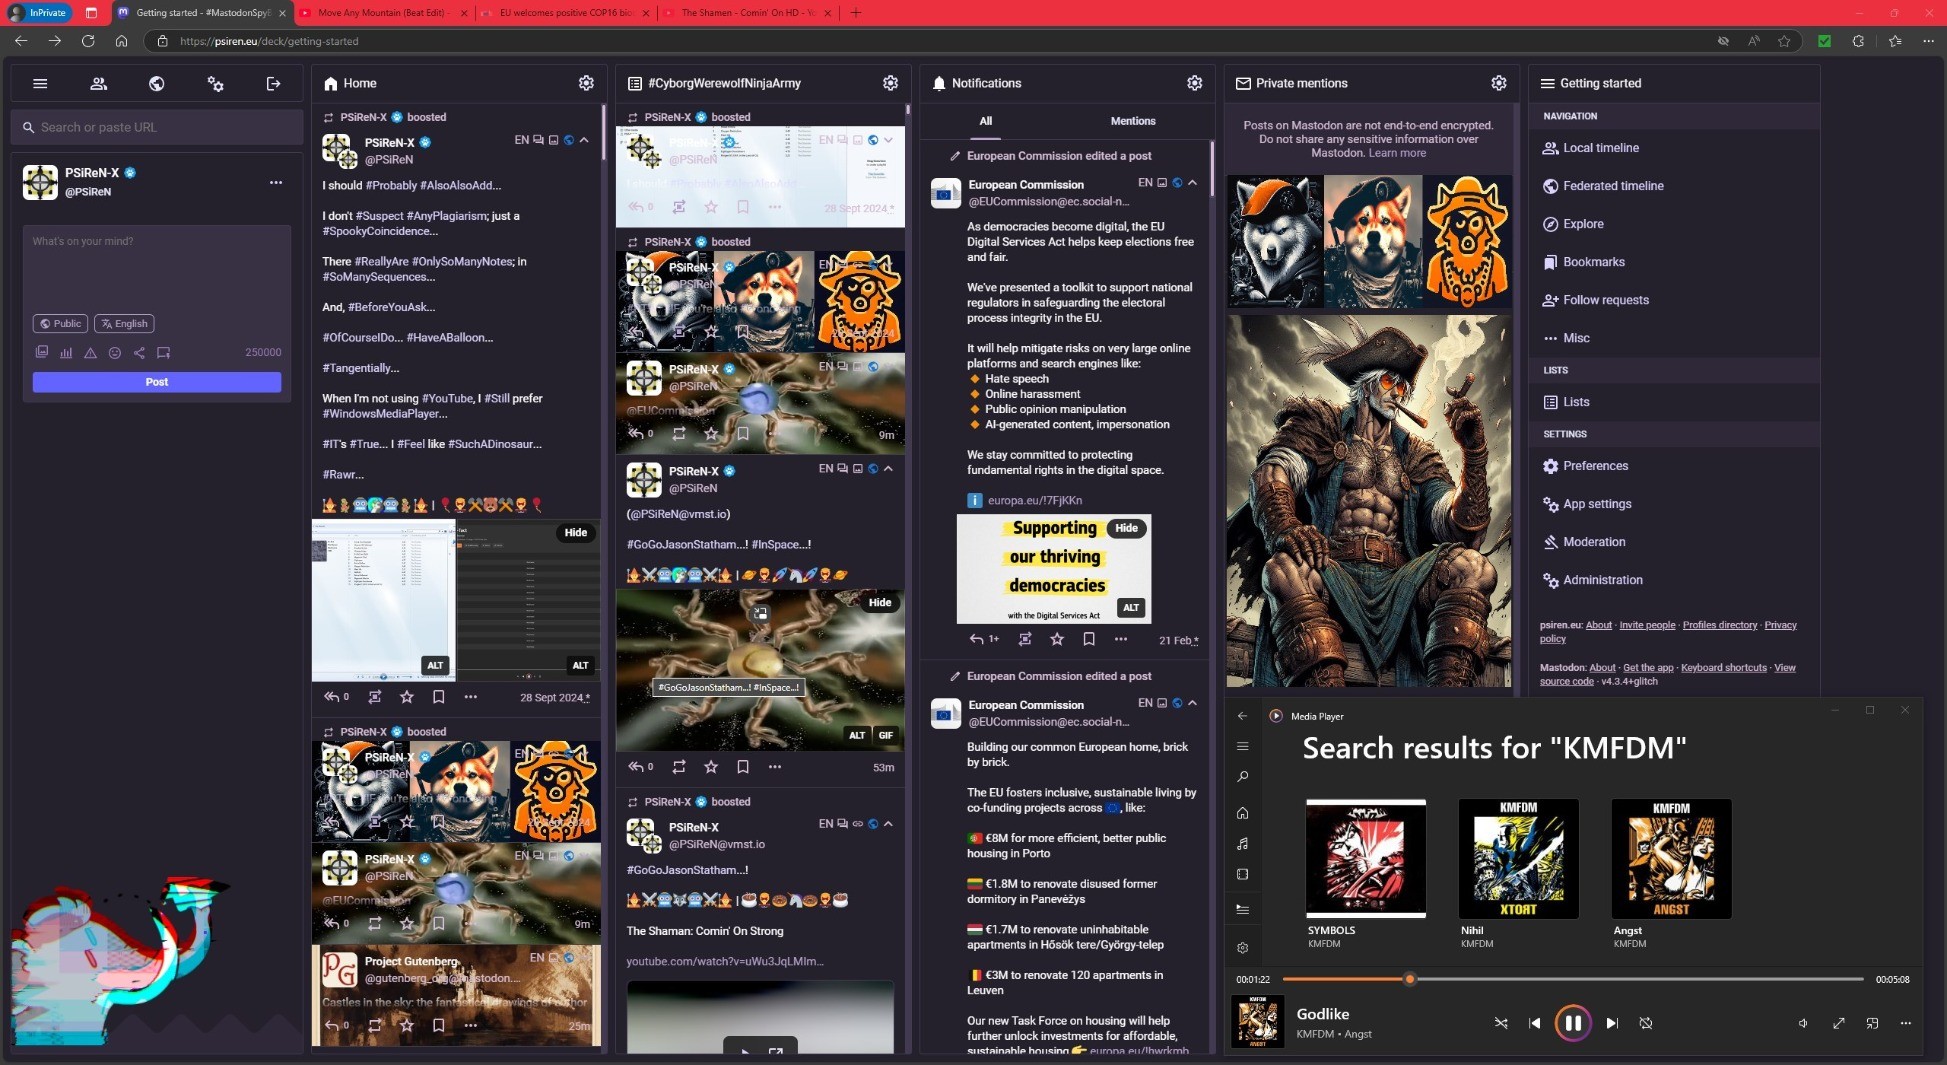Open the double-gear app settings icon
The height and width of the screenshot is (1065, 1947).
pos(215,84)
